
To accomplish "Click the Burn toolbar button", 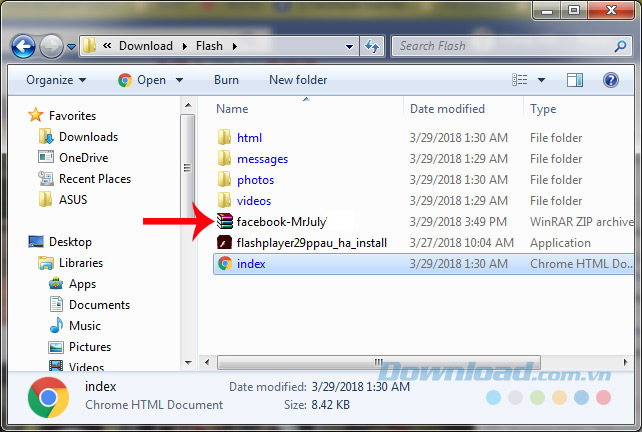I will (226, 80).
